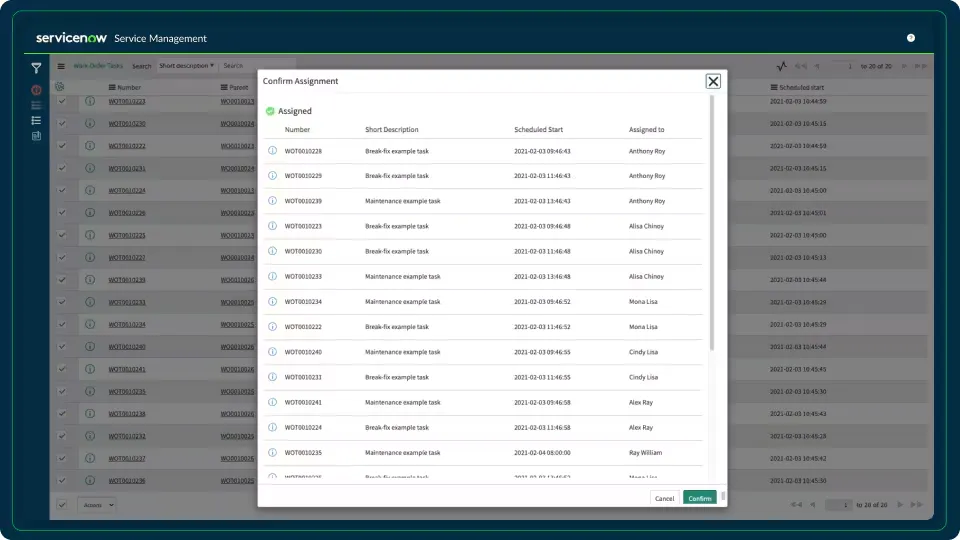The image size is (960, 540).
Task: Toggle checkbox for background row WOT0010224
Action: click(62, 190)
